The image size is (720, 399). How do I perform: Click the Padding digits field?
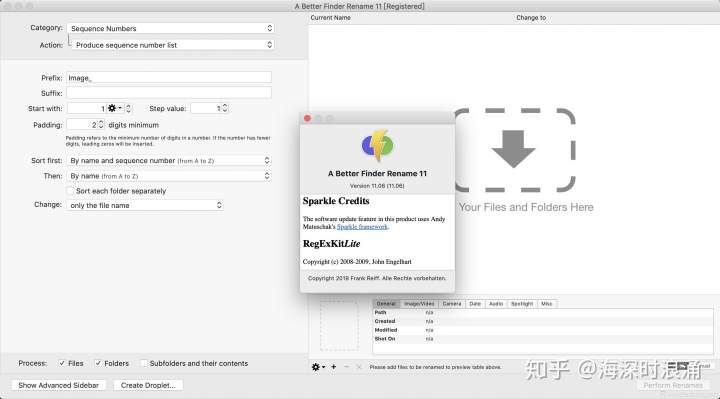pos(82,124)
